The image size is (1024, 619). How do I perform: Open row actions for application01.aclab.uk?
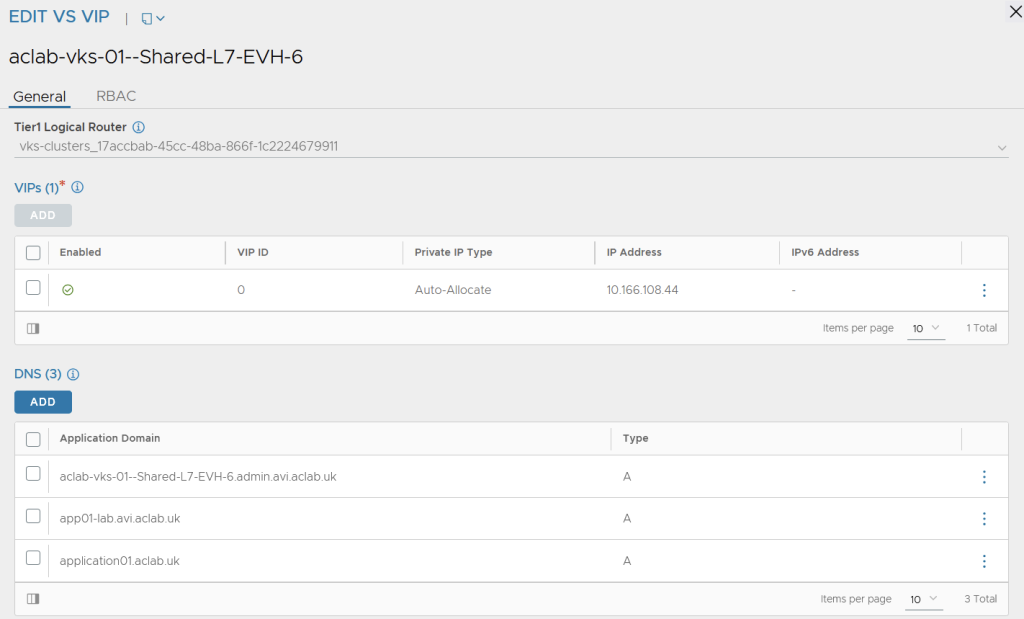[984, 561]
